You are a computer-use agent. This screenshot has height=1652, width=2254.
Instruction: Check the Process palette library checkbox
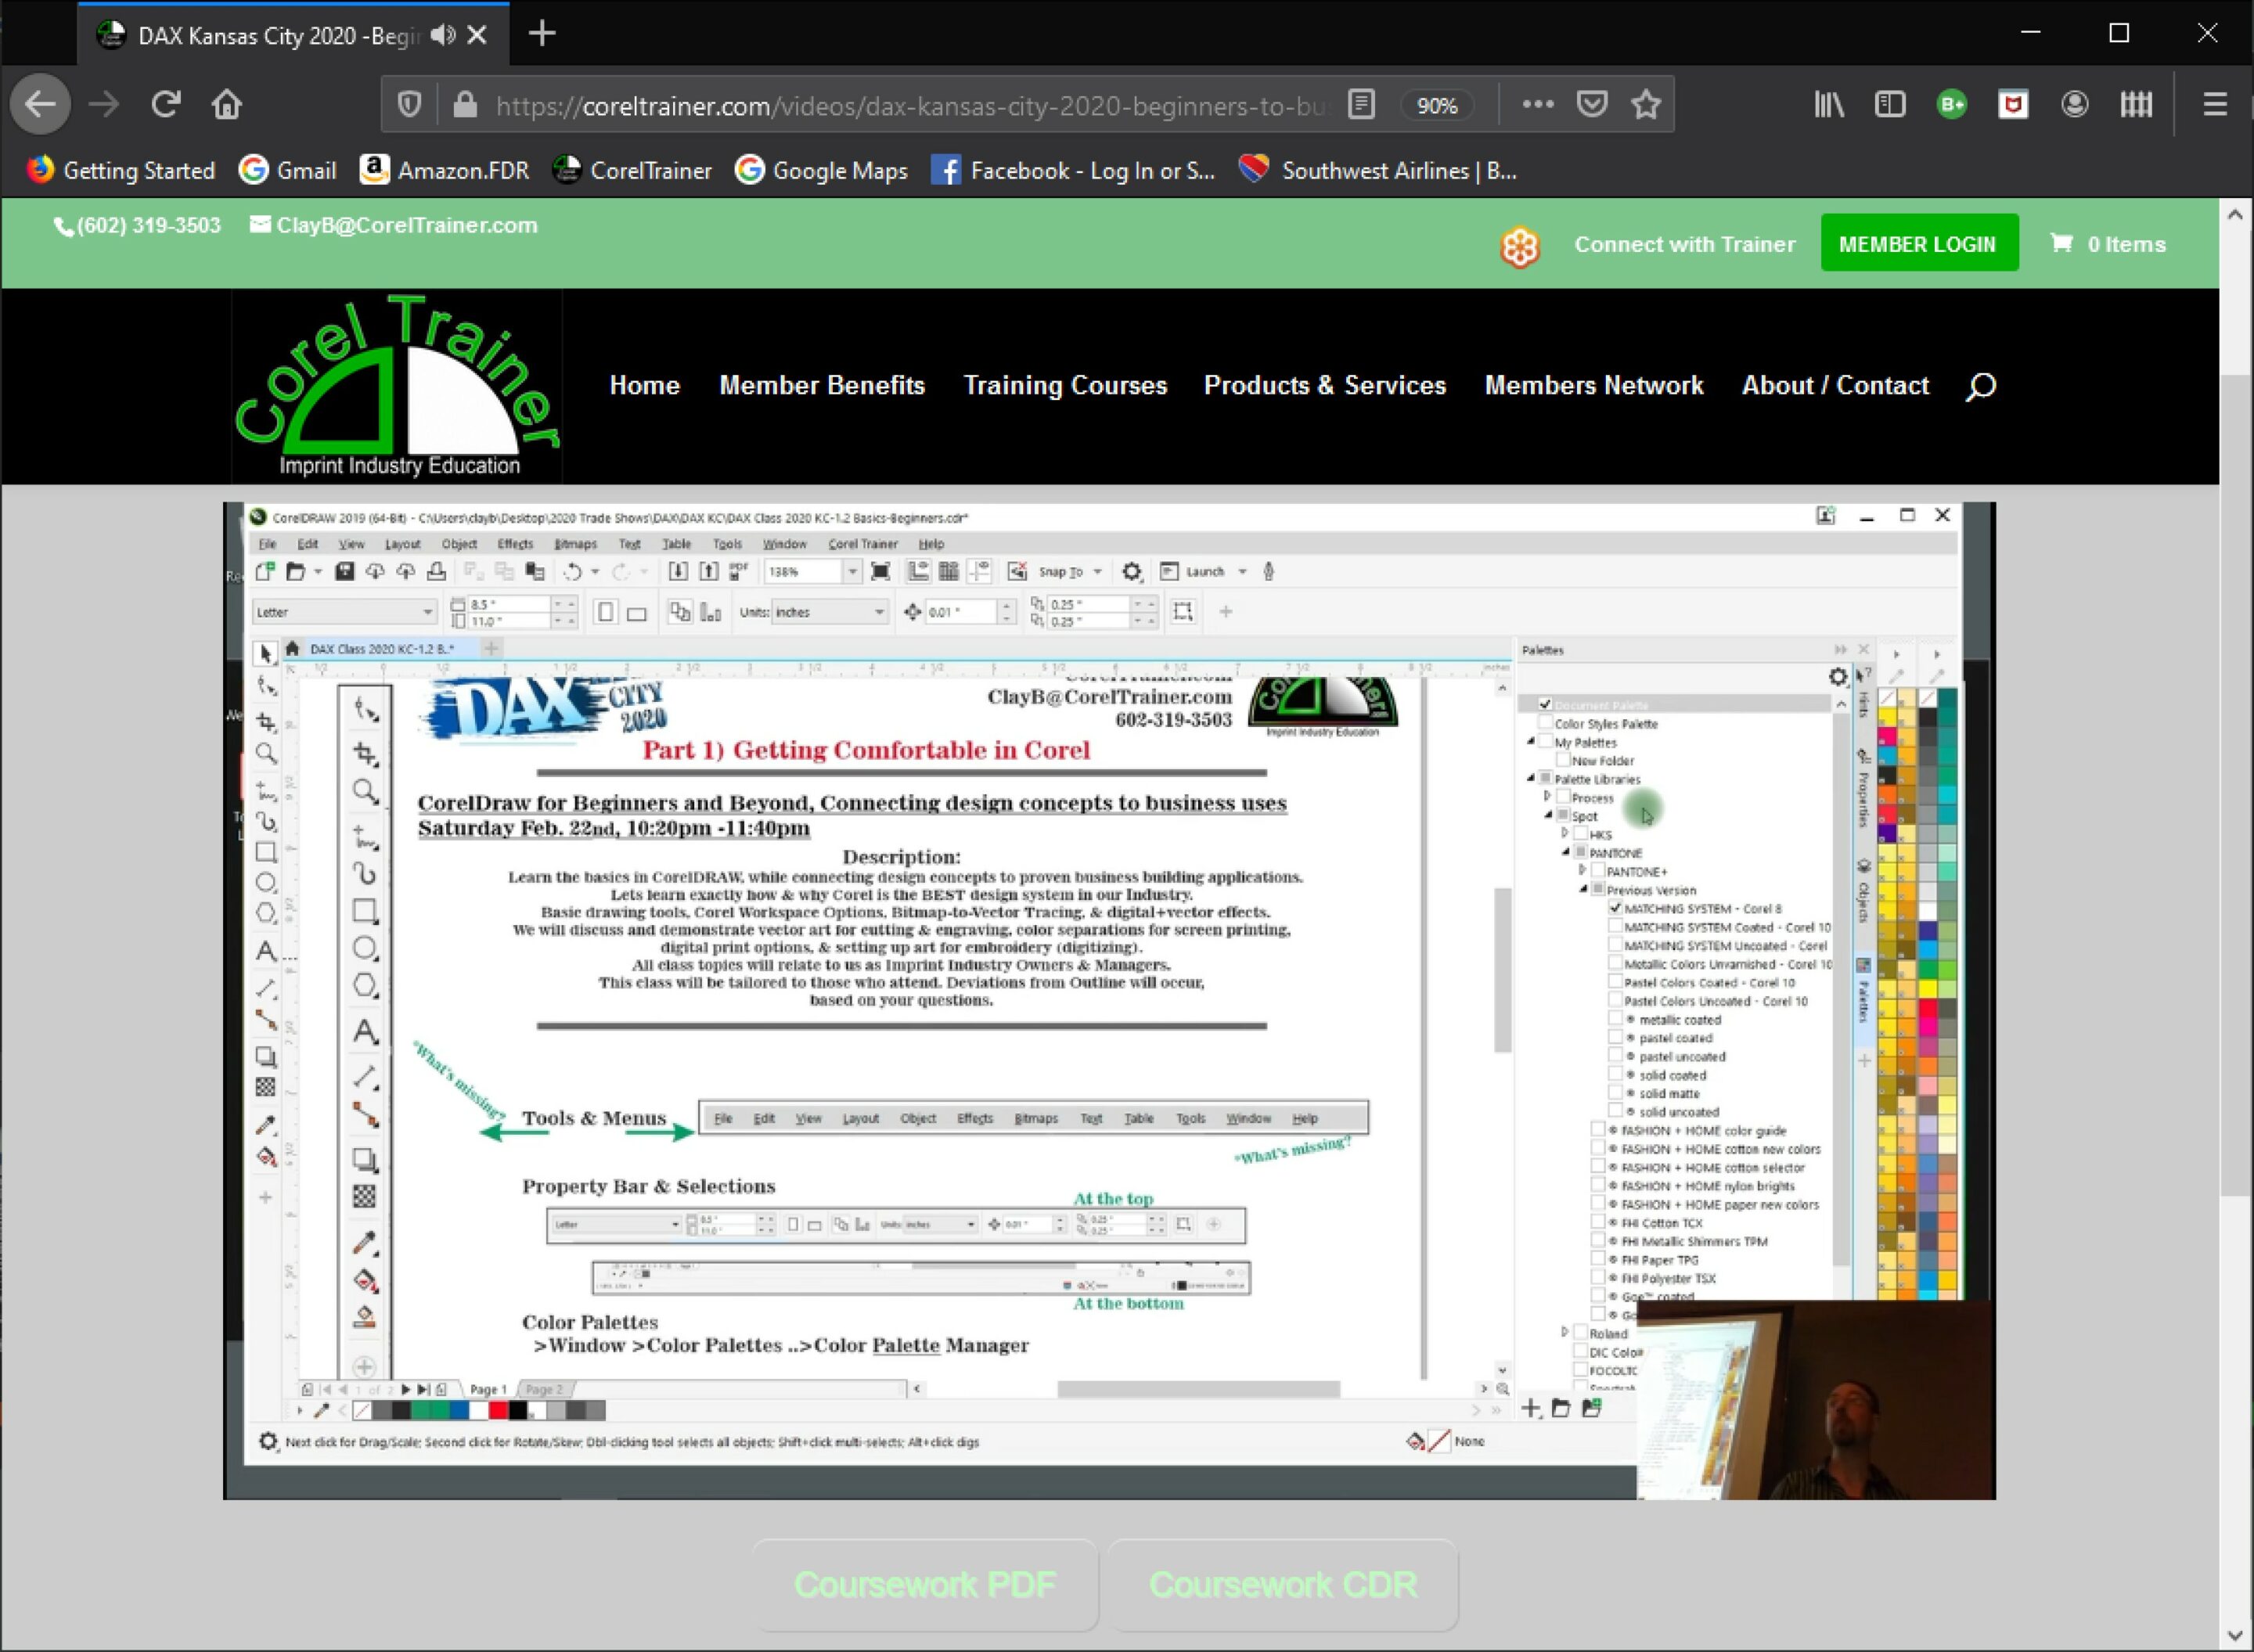[1562, 797]
